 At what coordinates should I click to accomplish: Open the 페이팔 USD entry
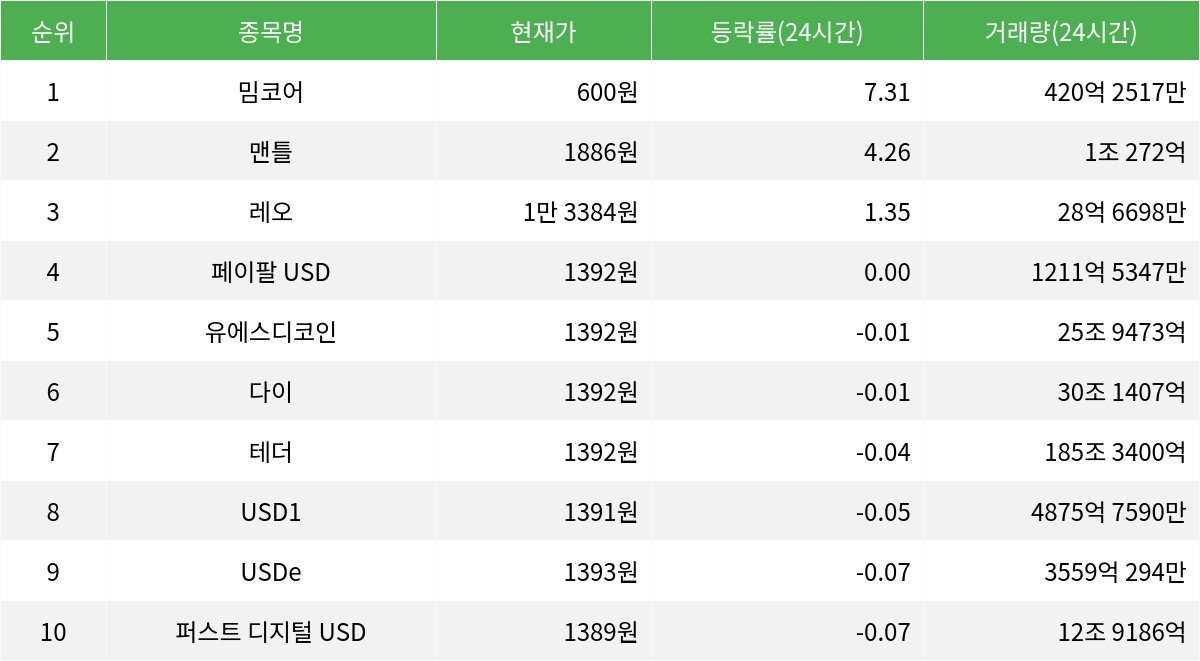271,272
